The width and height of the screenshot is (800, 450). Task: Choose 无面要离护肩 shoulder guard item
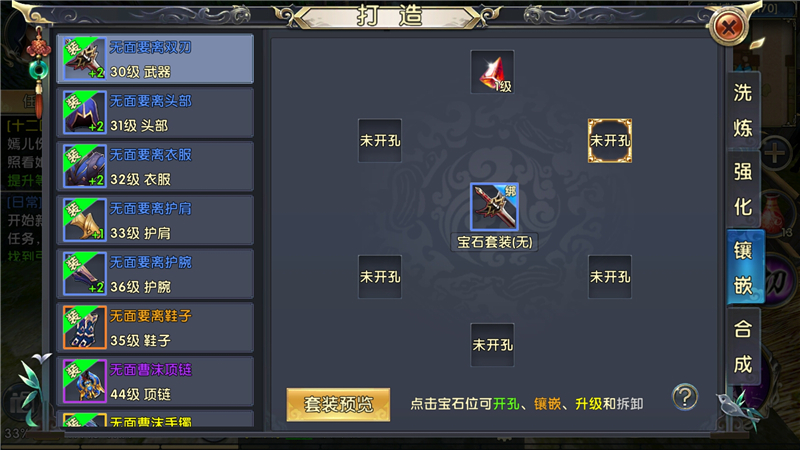(155, 220)
